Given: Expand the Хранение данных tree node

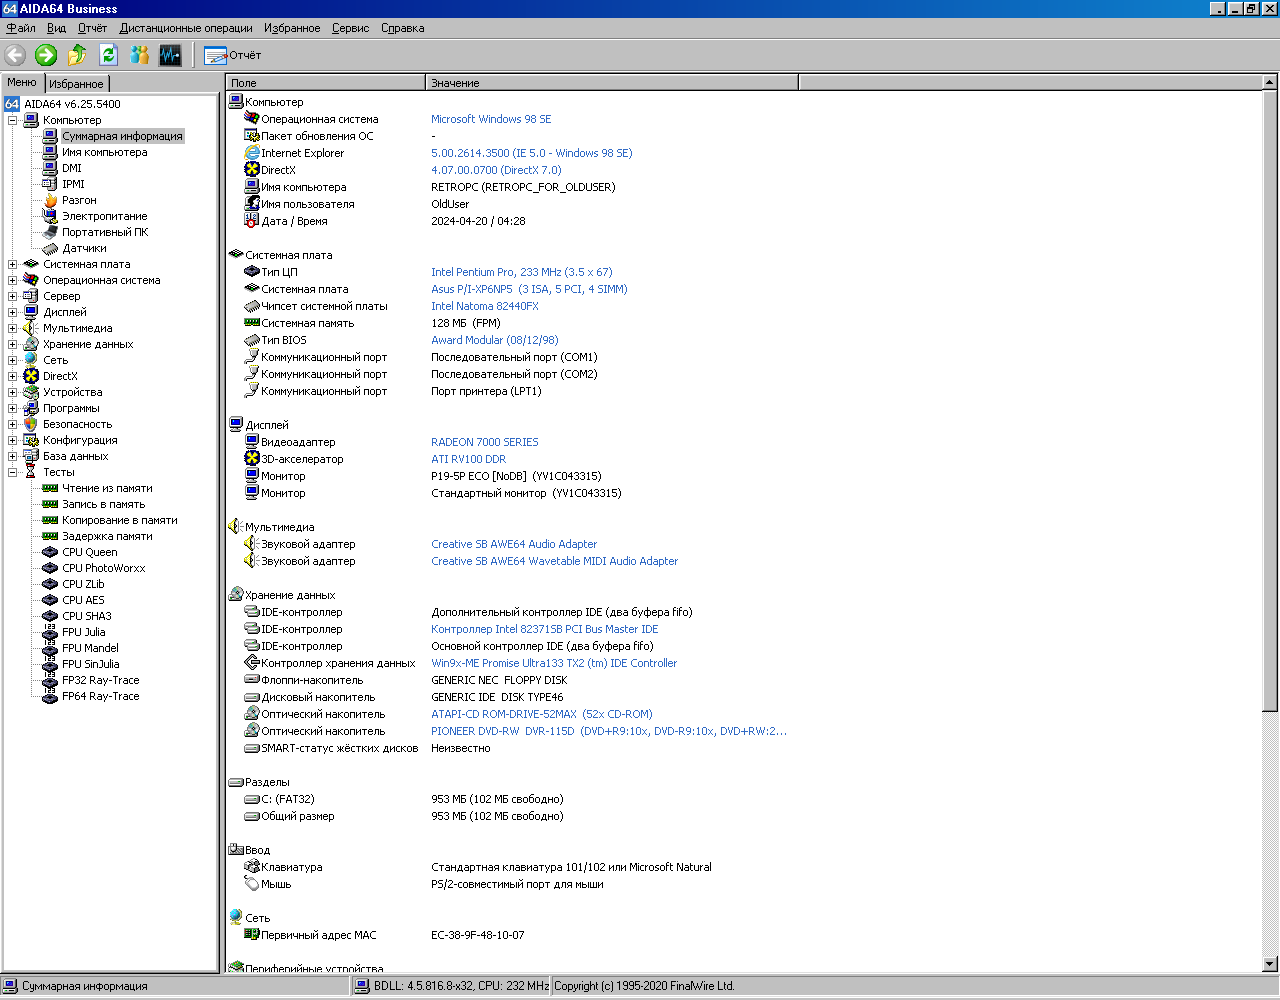Looking at the screenshot, I should point(13,344).
